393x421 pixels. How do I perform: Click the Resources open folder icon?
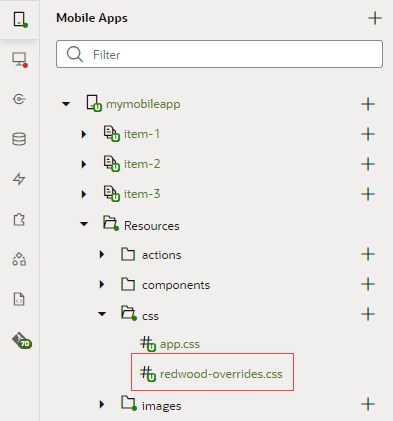[x=111, y=224]
